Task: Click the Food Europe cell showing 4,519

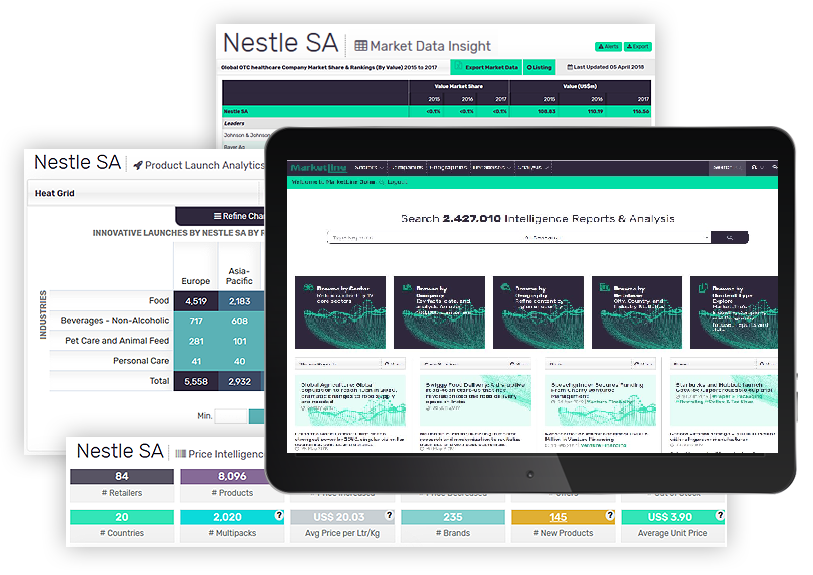Action: (x=196, y=301)
